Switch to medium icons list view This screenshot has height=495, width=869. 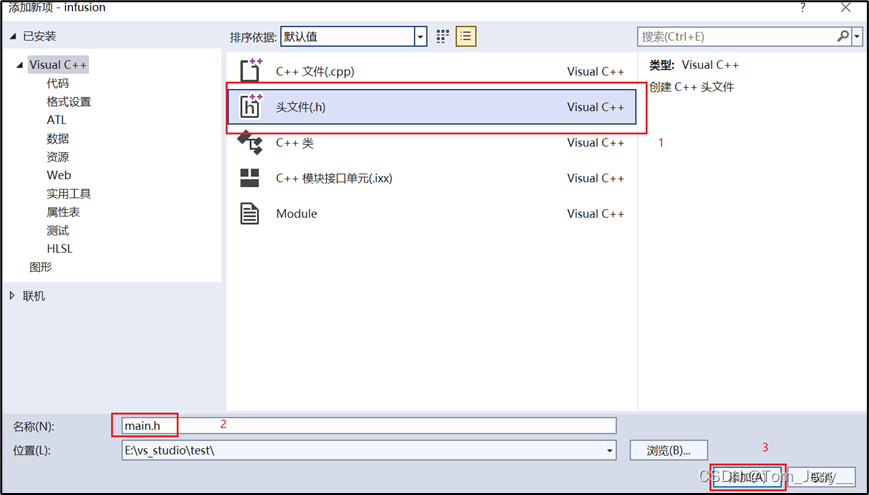(x=466, y=37)
